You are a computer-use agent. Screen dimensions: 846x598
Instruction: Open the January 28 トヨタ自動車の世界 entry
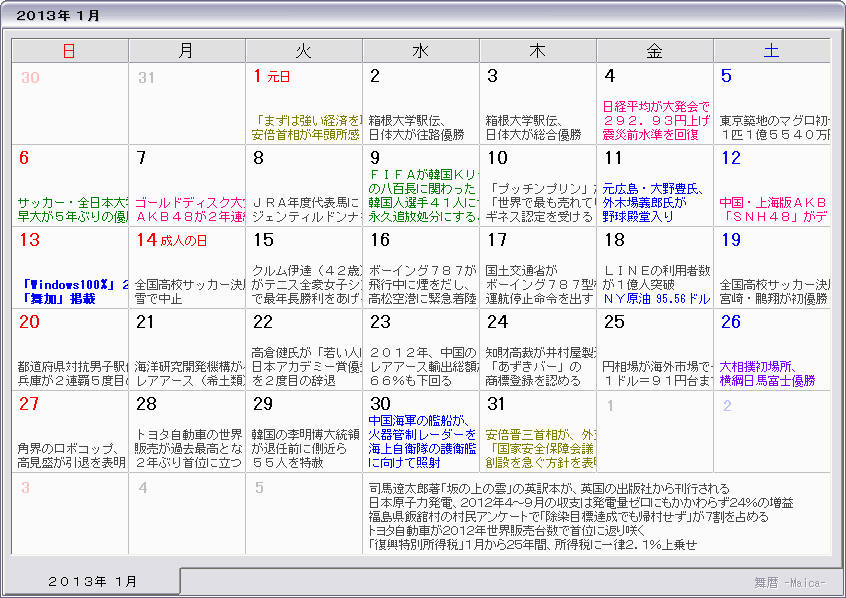pyautogui.click(x=189, y=449)
